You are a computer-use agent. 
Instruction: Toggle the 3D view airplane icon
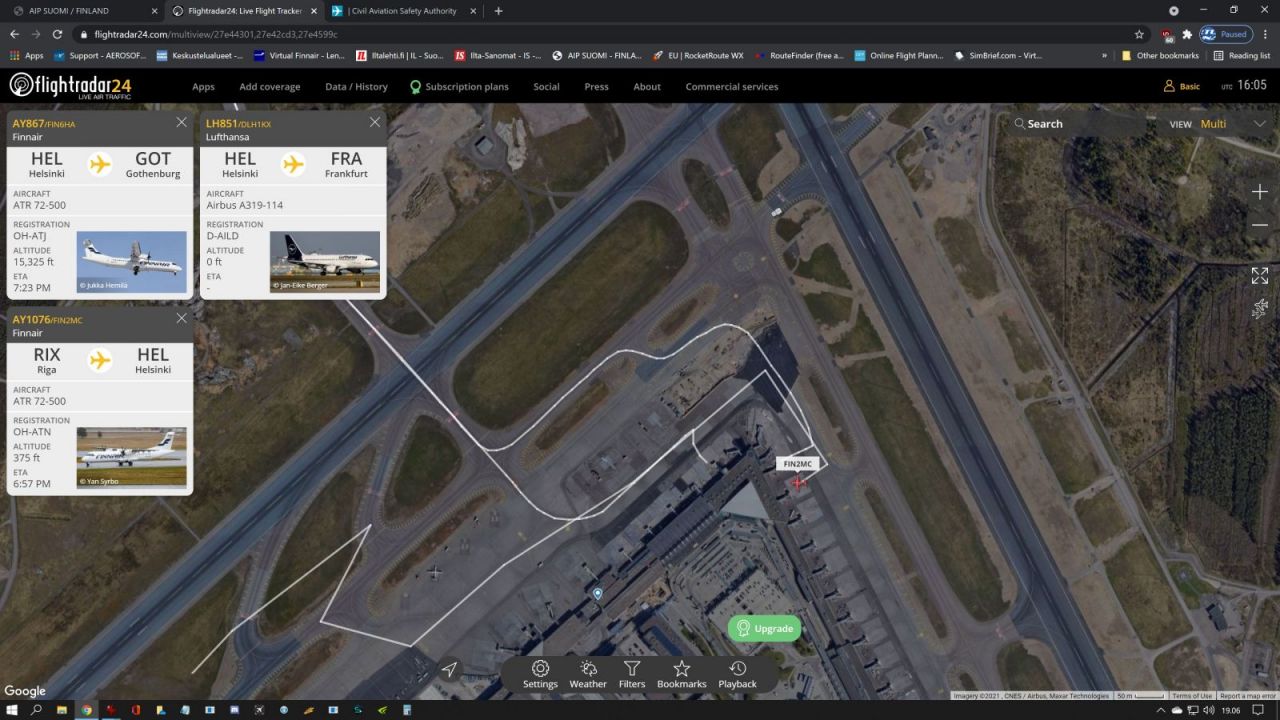(x=1260, y=309)
